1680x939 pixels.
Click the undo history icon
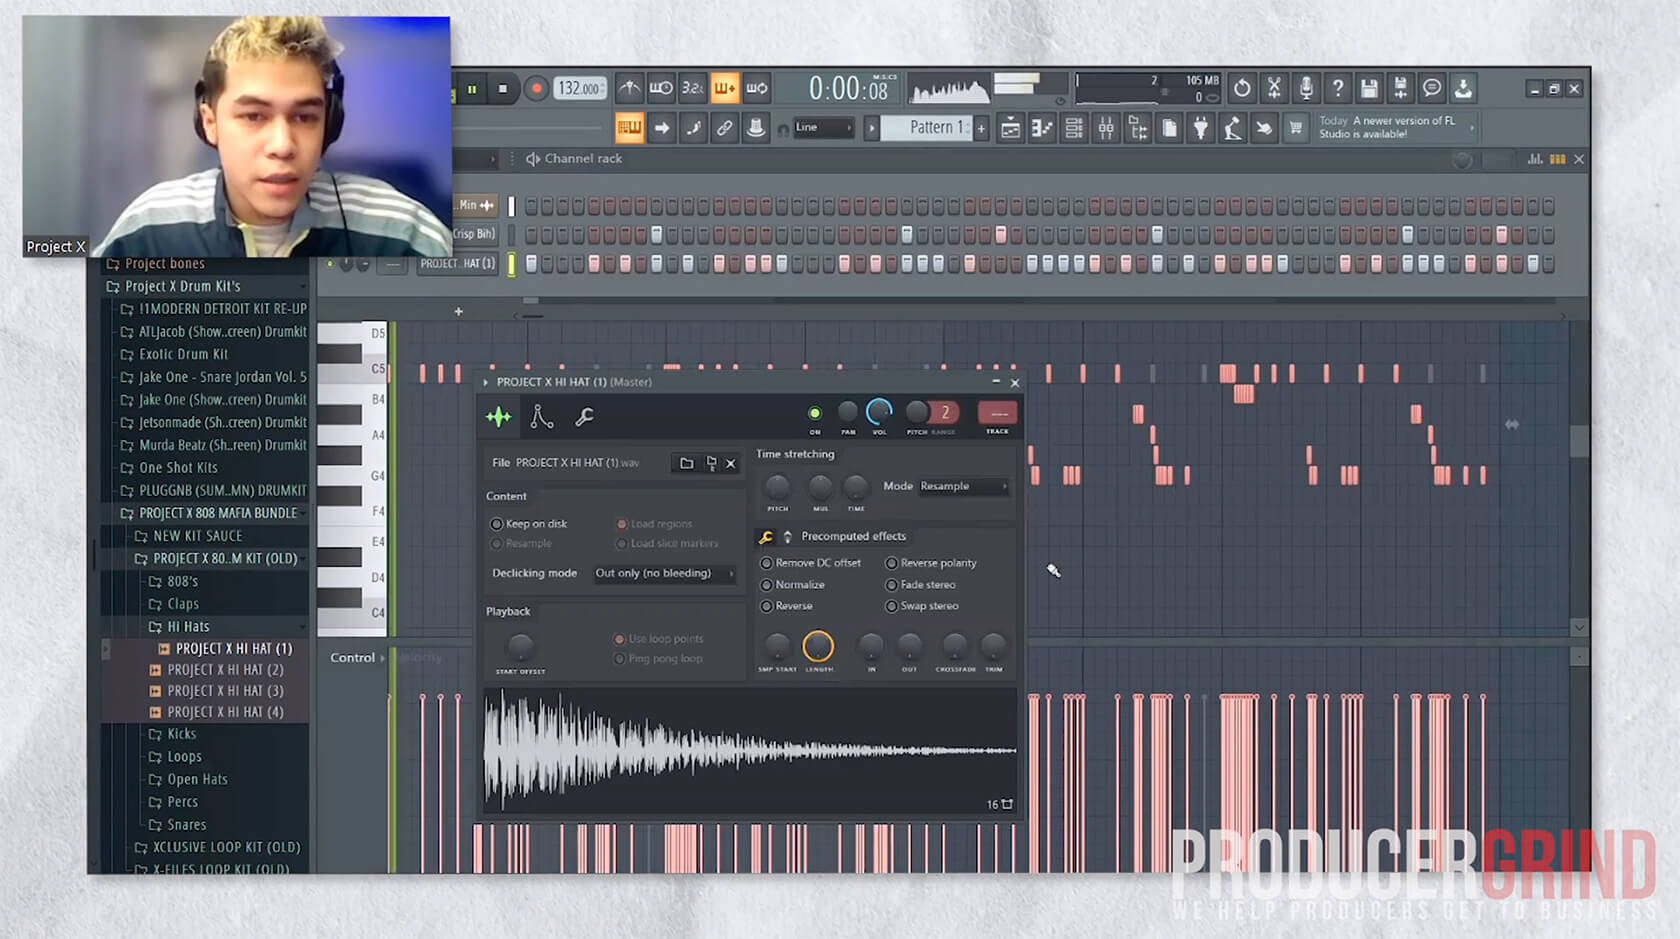[x=1241, y=89]
